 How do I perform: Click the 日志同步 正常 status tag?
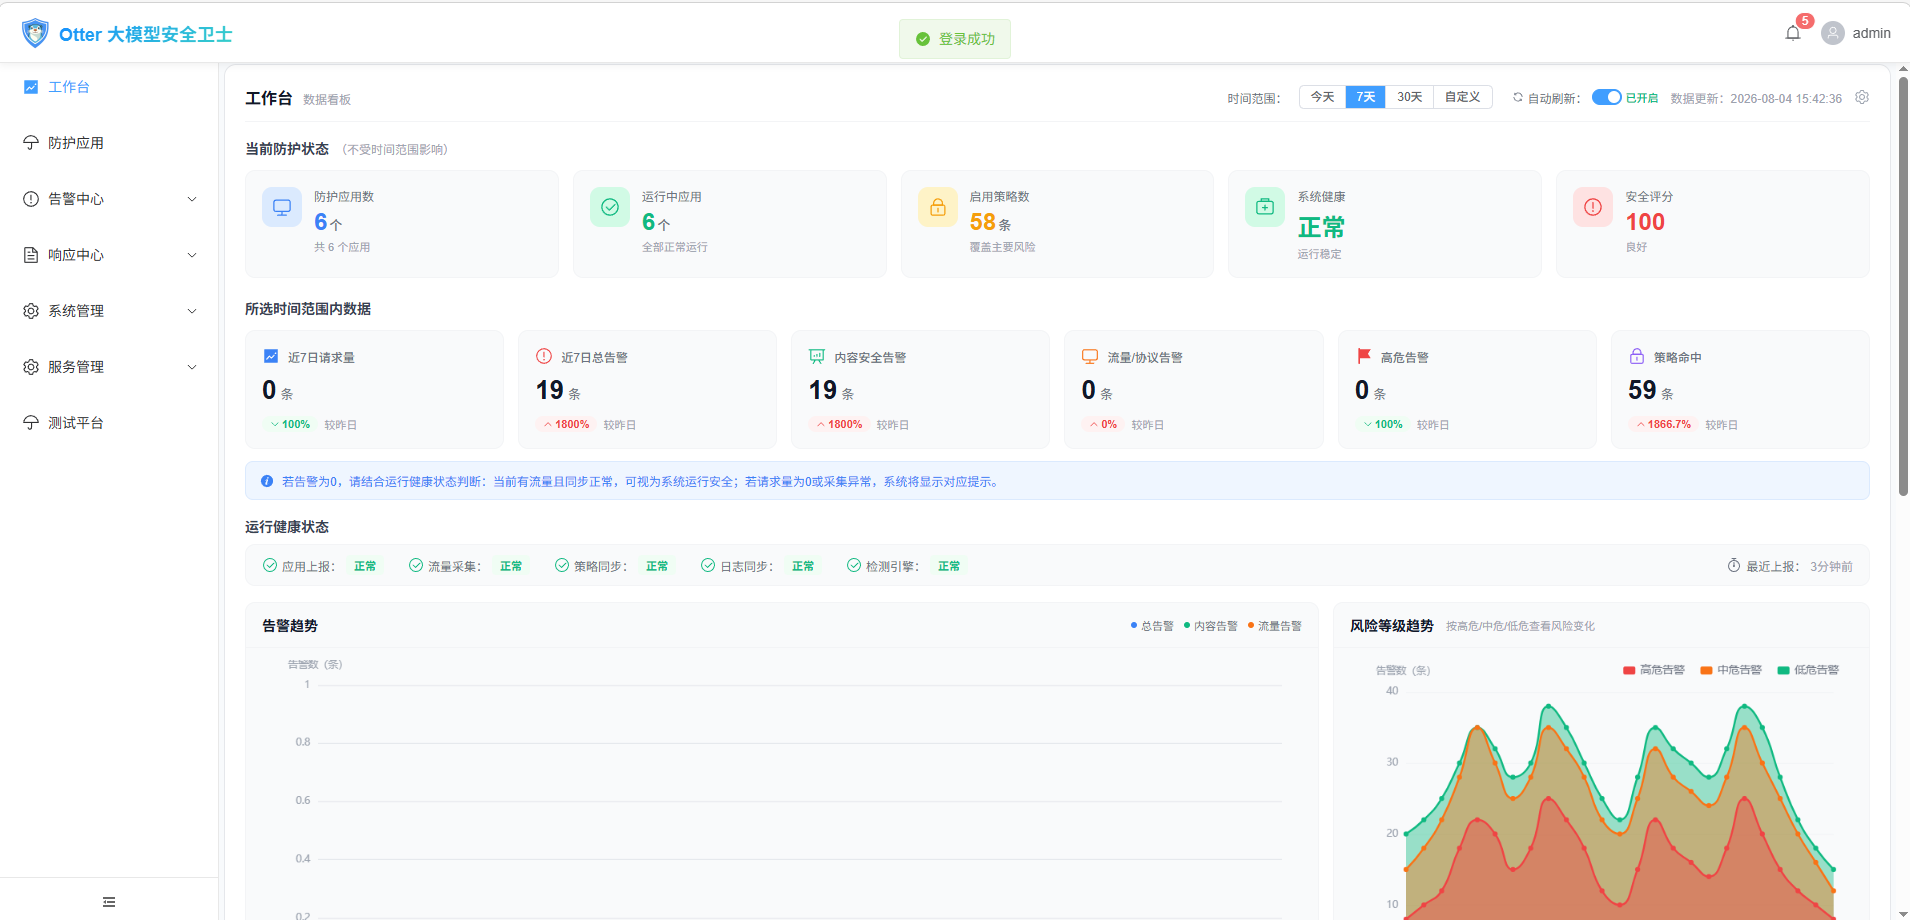803,566
